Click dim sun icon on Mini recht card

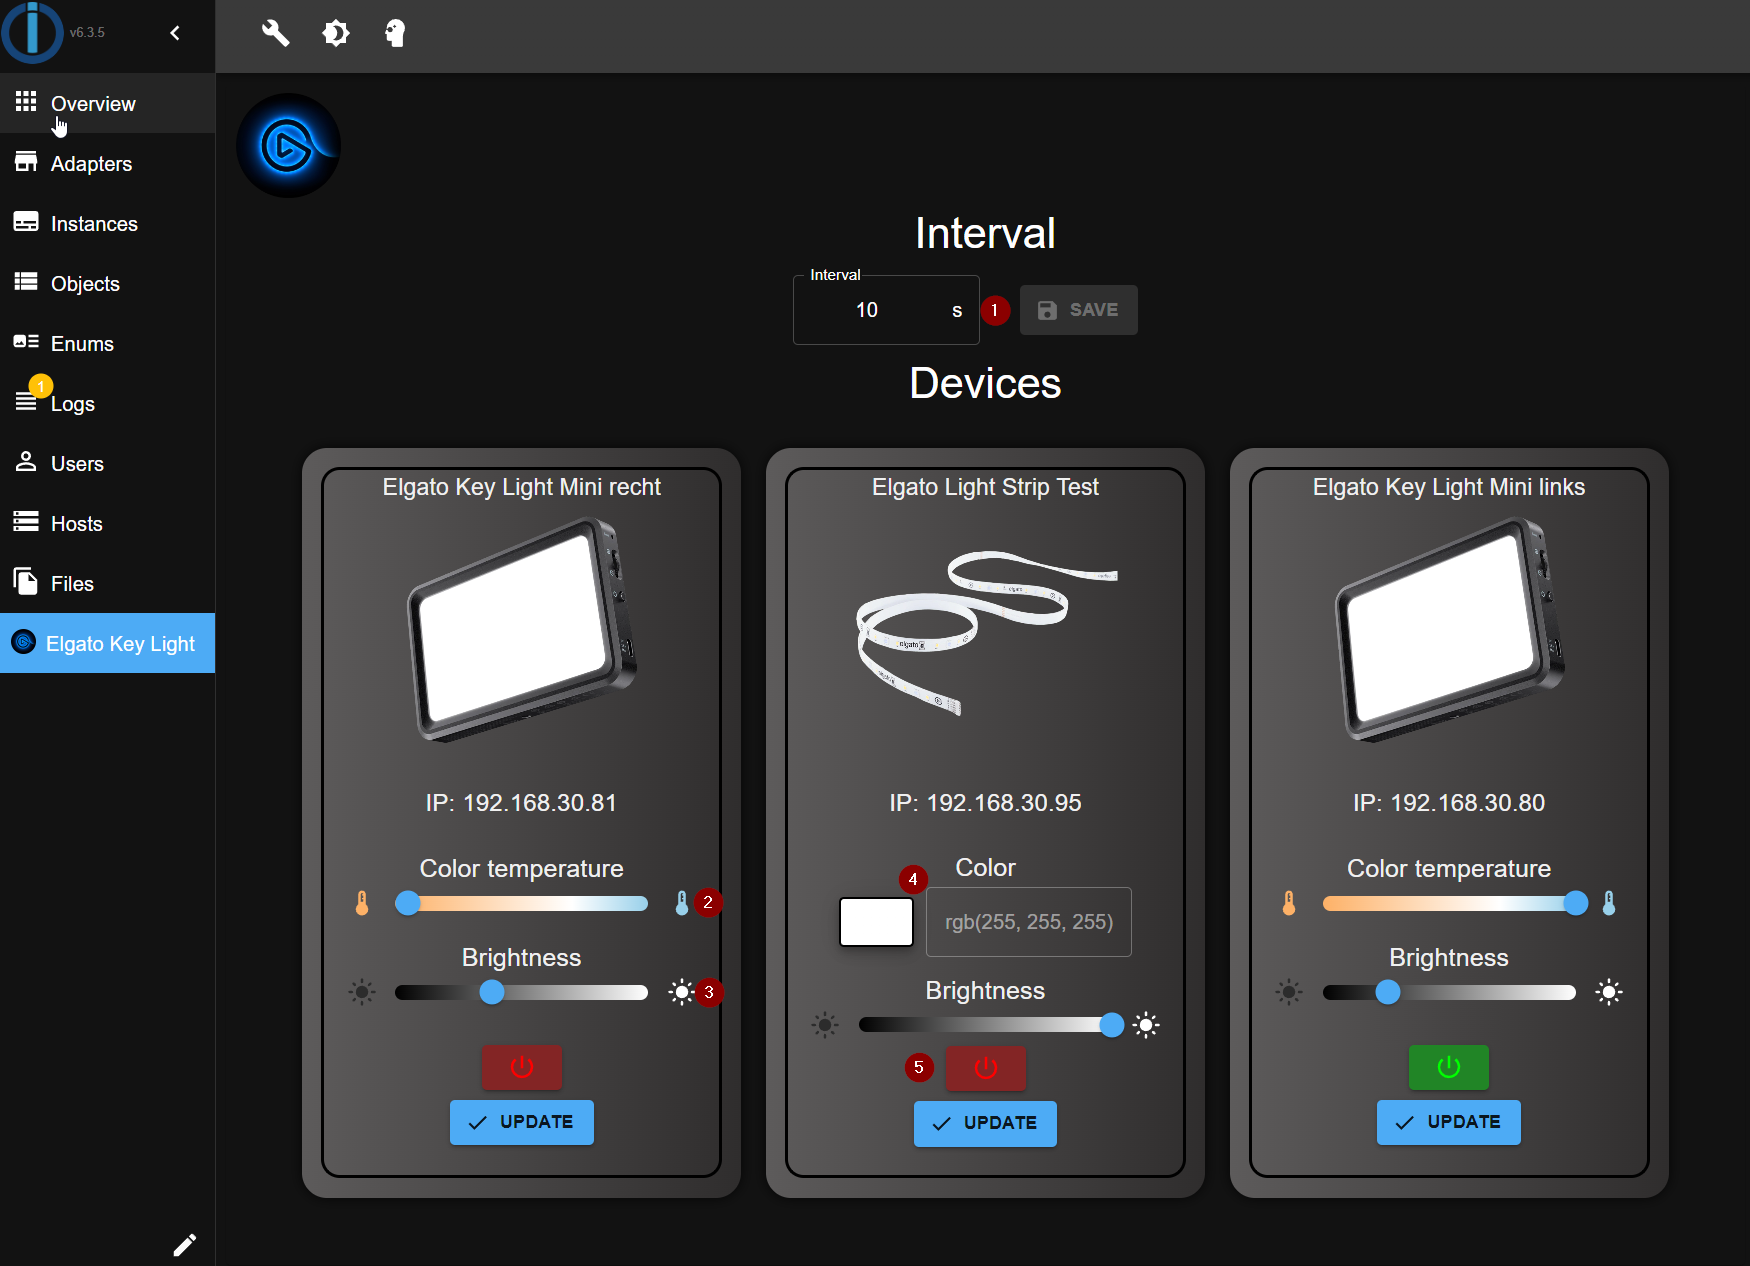[362, 992]
